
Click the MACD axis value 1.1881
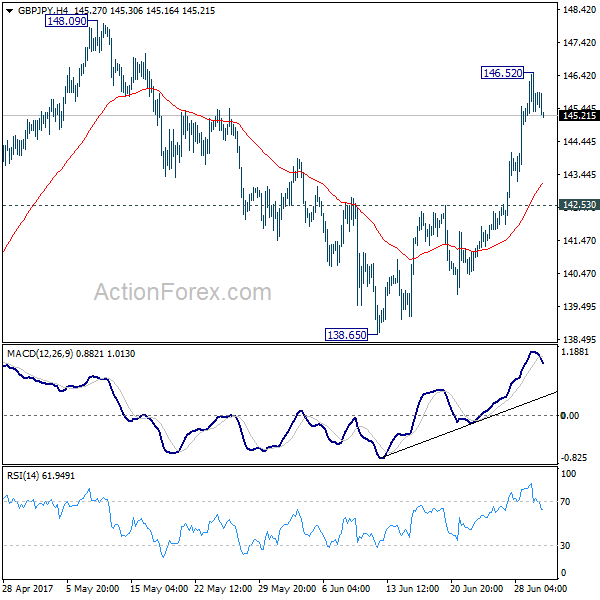pos(574,352)
